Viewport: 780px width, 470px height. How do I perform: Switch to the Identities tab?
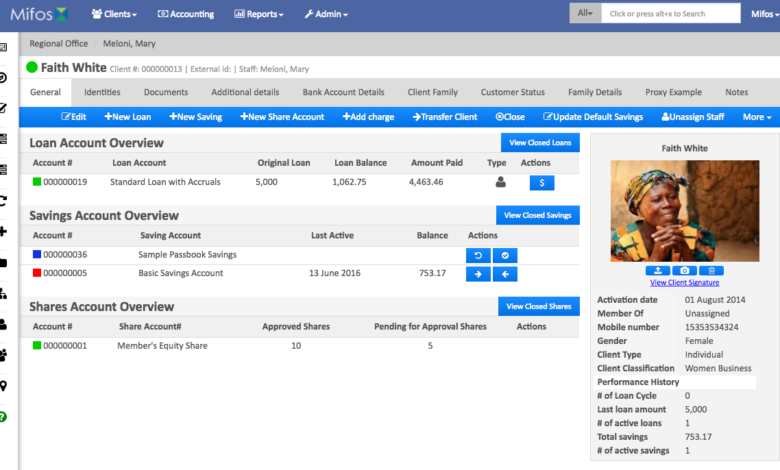(x=102, y=92)
